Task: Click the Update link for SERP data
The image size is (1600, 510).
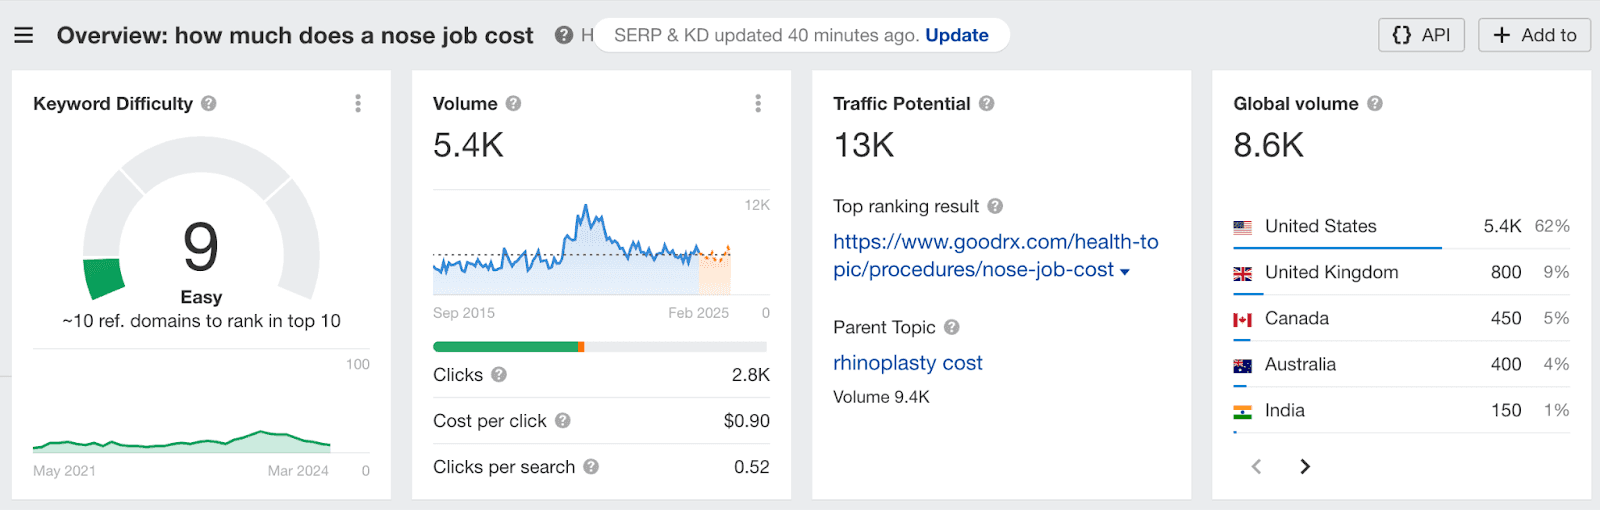Action: pos(956,35)
